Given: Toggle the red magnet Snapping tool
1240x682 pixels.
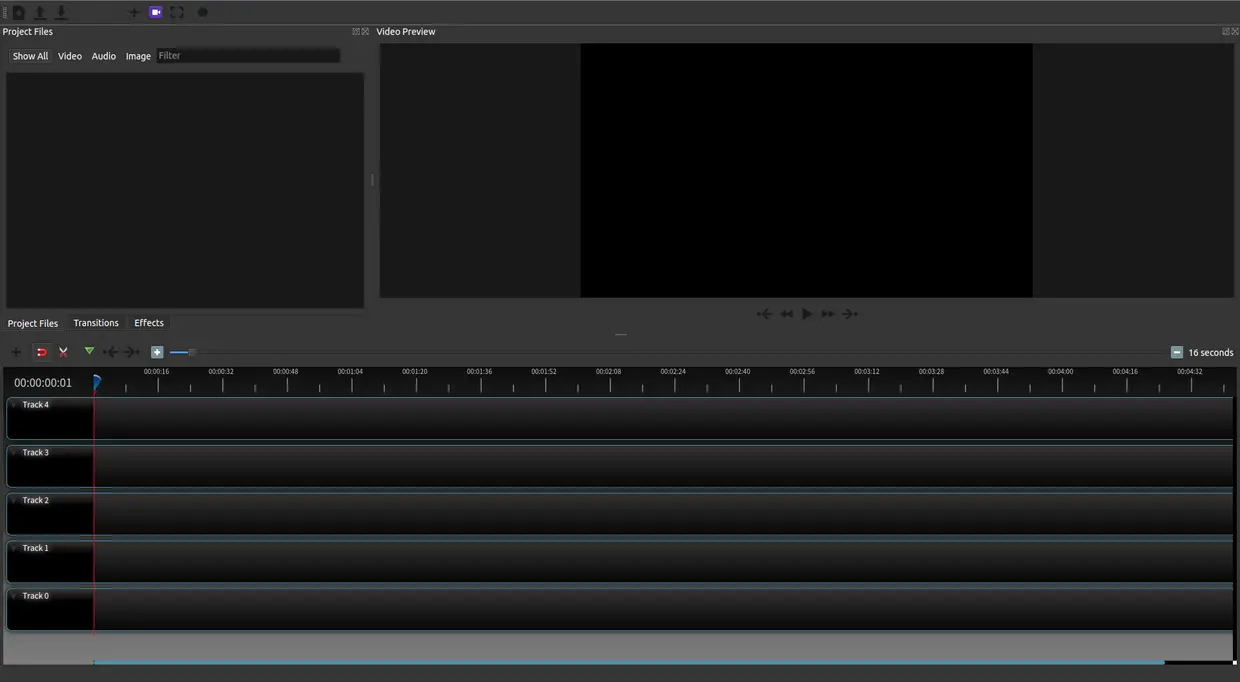Looking at the screenshot, I should [41, 352].
